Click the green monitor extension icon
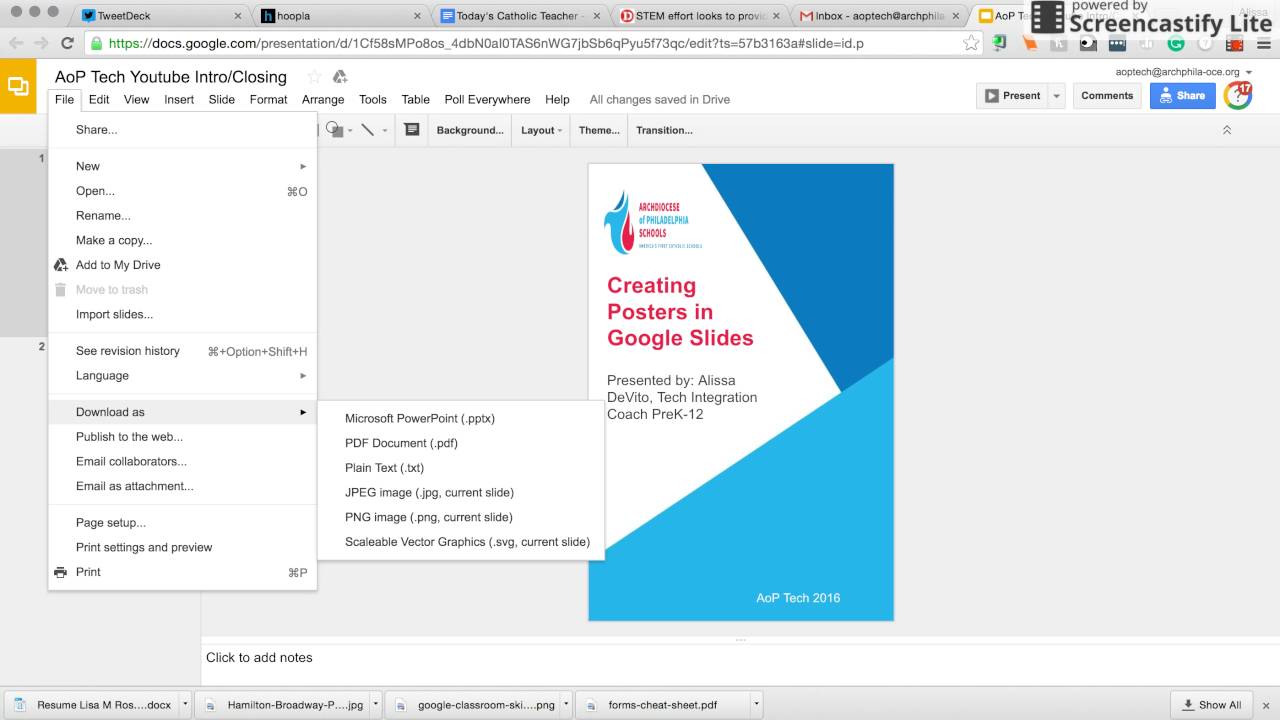The height and width of the screenshot is (720, 1280). [999, 44]
